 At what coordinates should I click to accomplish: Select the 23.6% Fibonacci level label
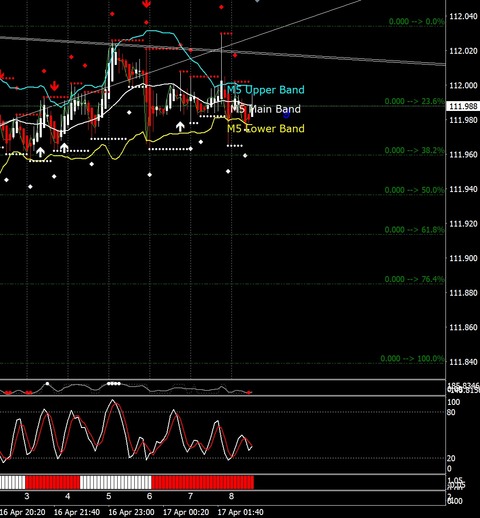click(414, 101)
